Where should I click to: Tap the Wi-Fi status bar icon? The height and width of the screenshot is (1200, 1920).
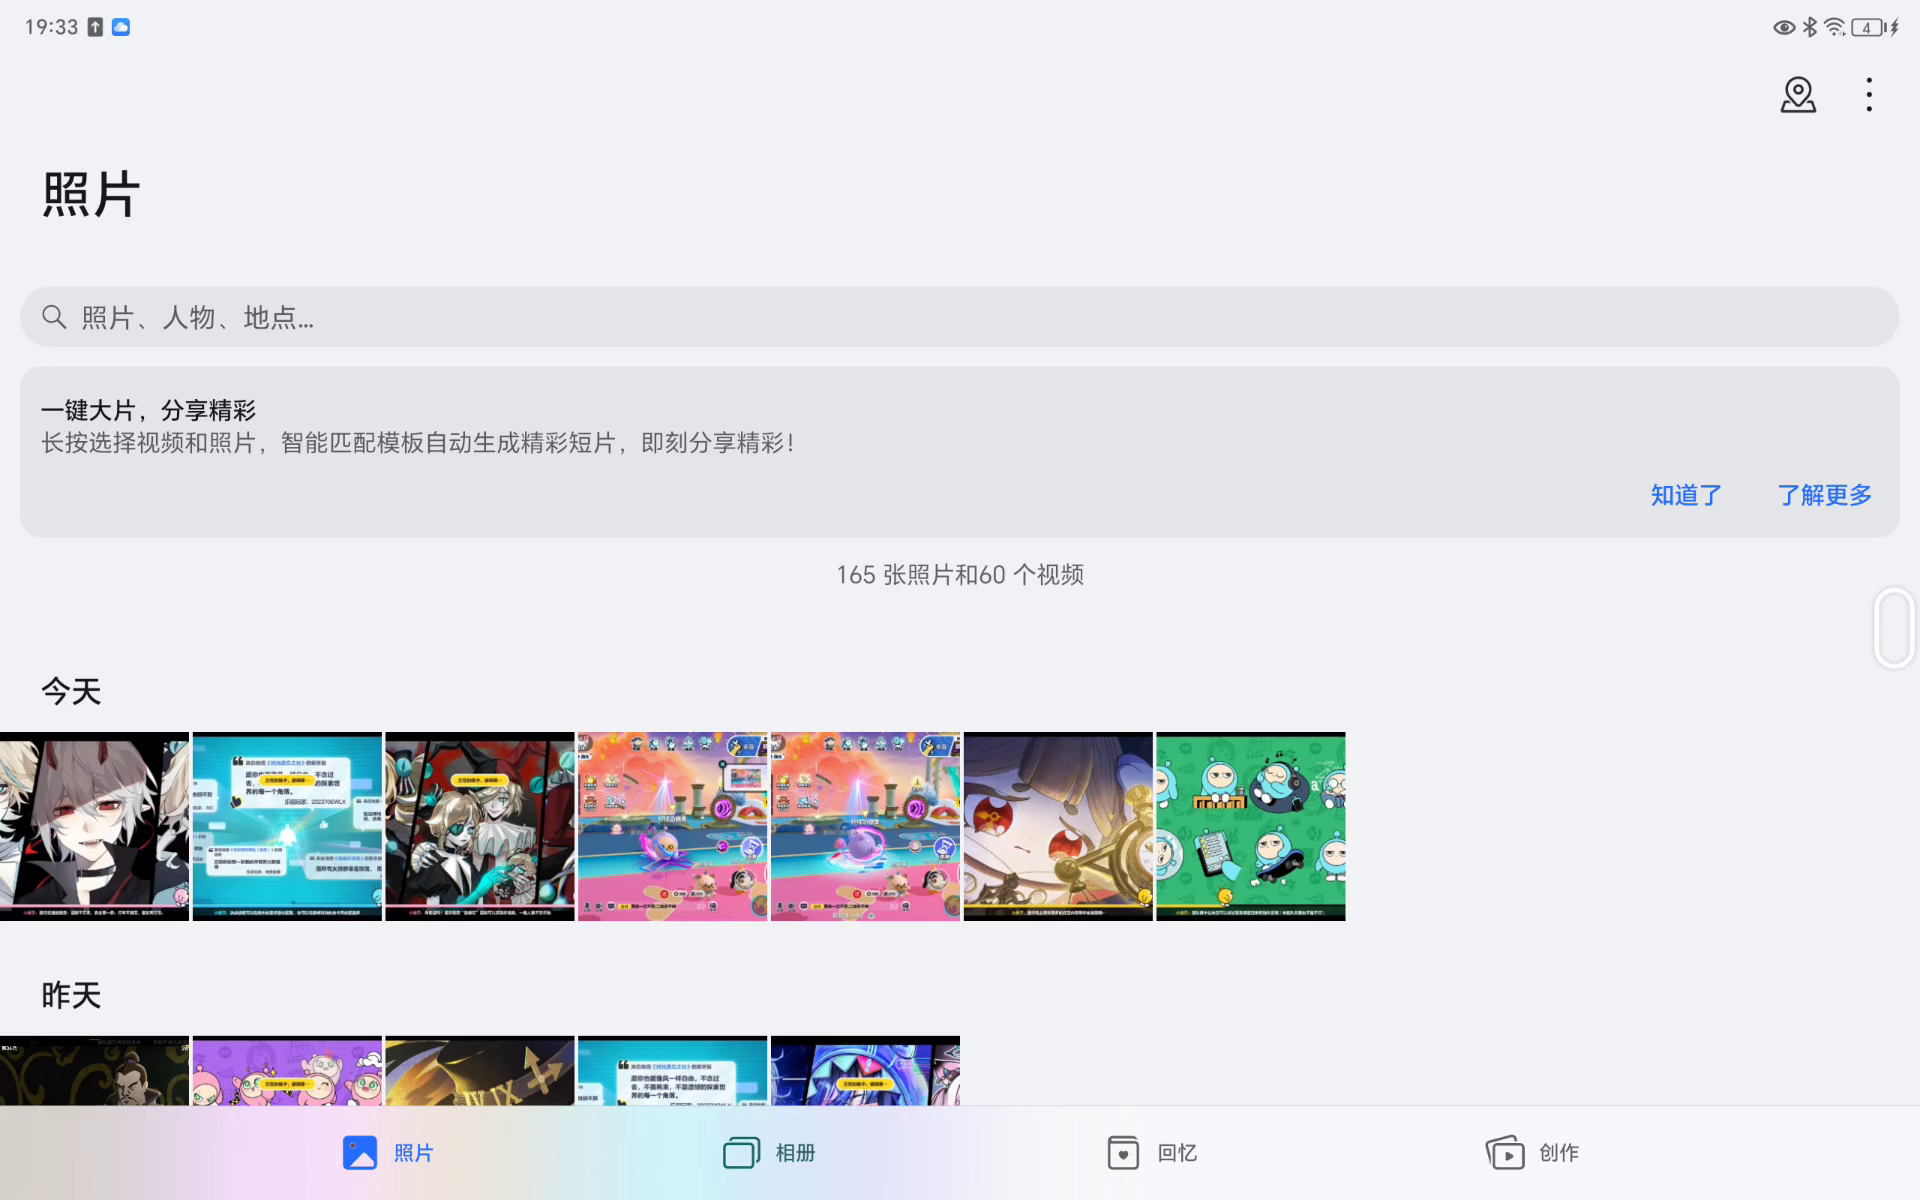(1834, 27)
